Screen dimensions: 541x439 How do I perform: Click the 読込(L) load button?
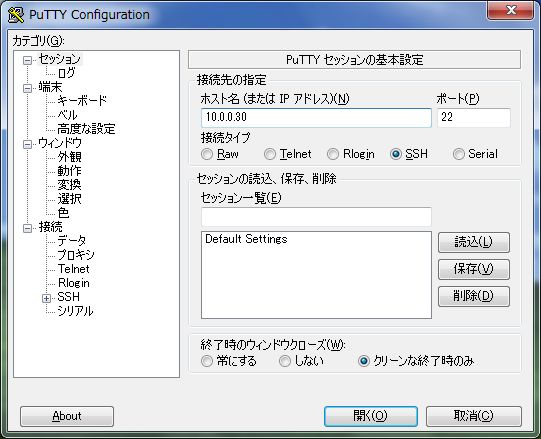point(474,242)
